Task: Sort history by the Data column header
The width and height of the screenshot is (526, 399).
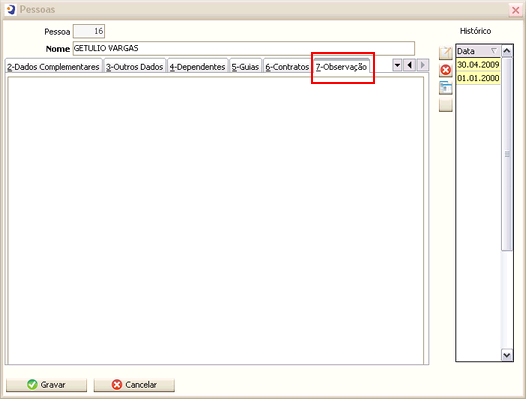Action: [478, 51]
